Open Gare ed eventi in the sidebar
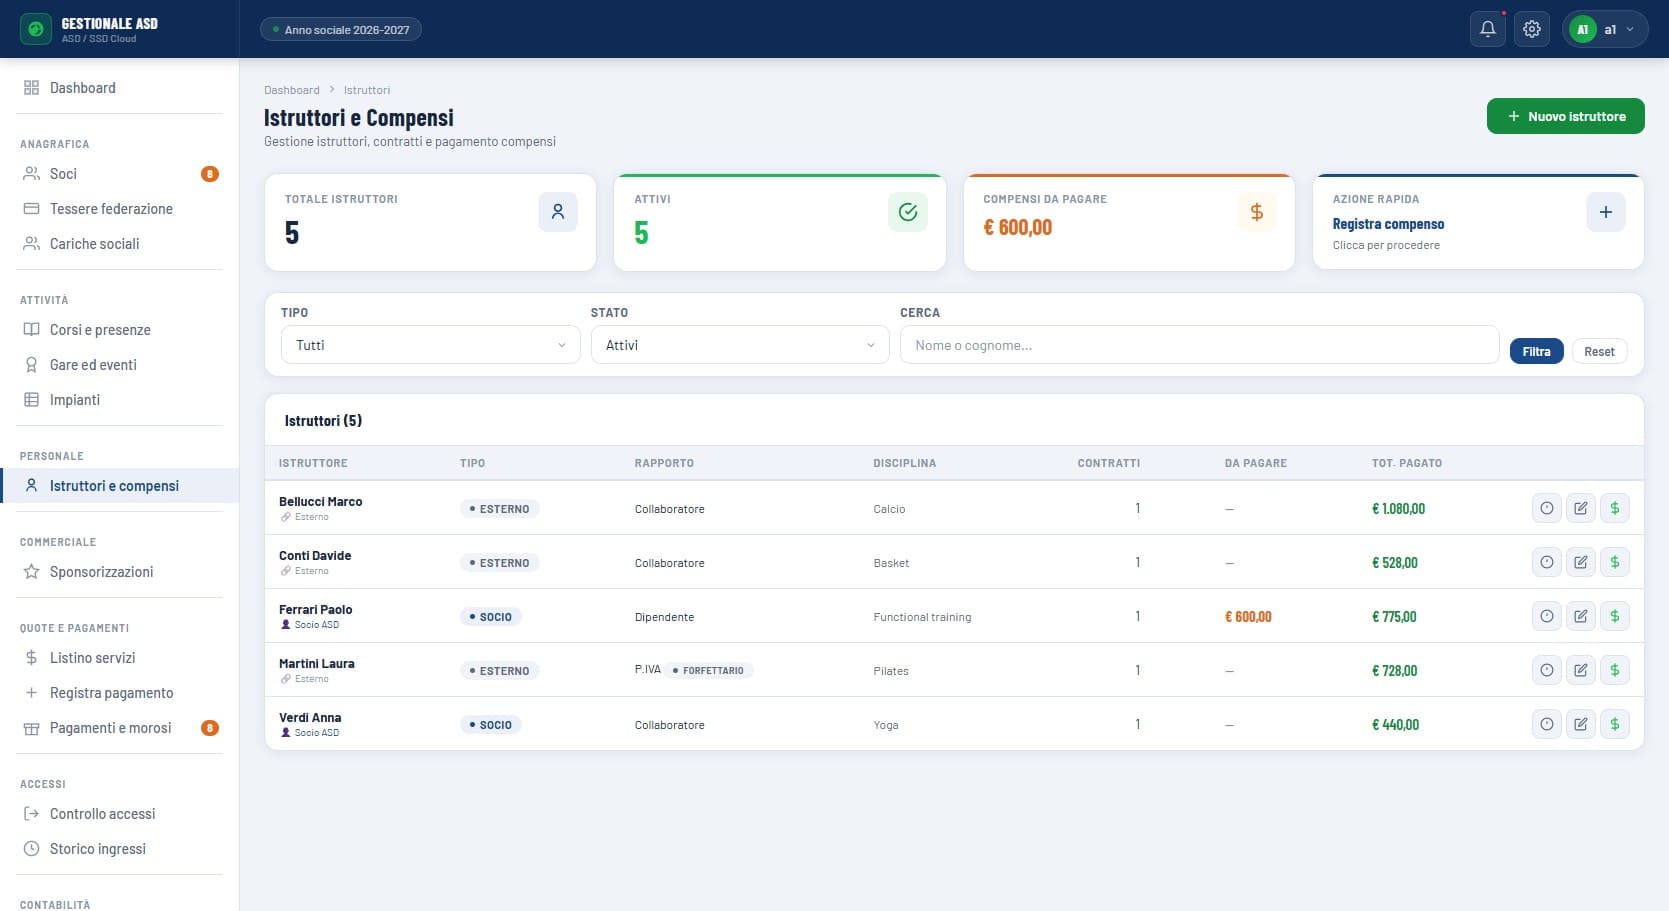Screen dimensions: 1669x911 point(120,365)
